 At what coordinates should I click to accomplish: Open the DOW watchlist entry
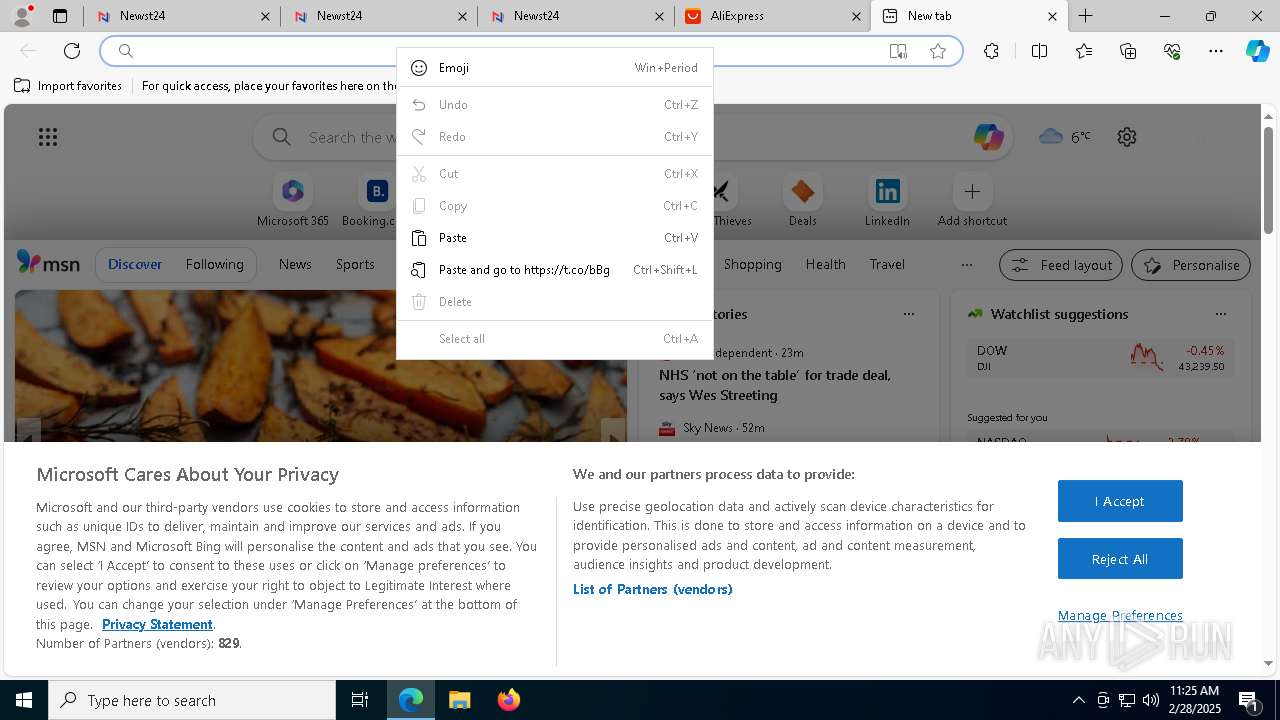[x=1100, y=358]
